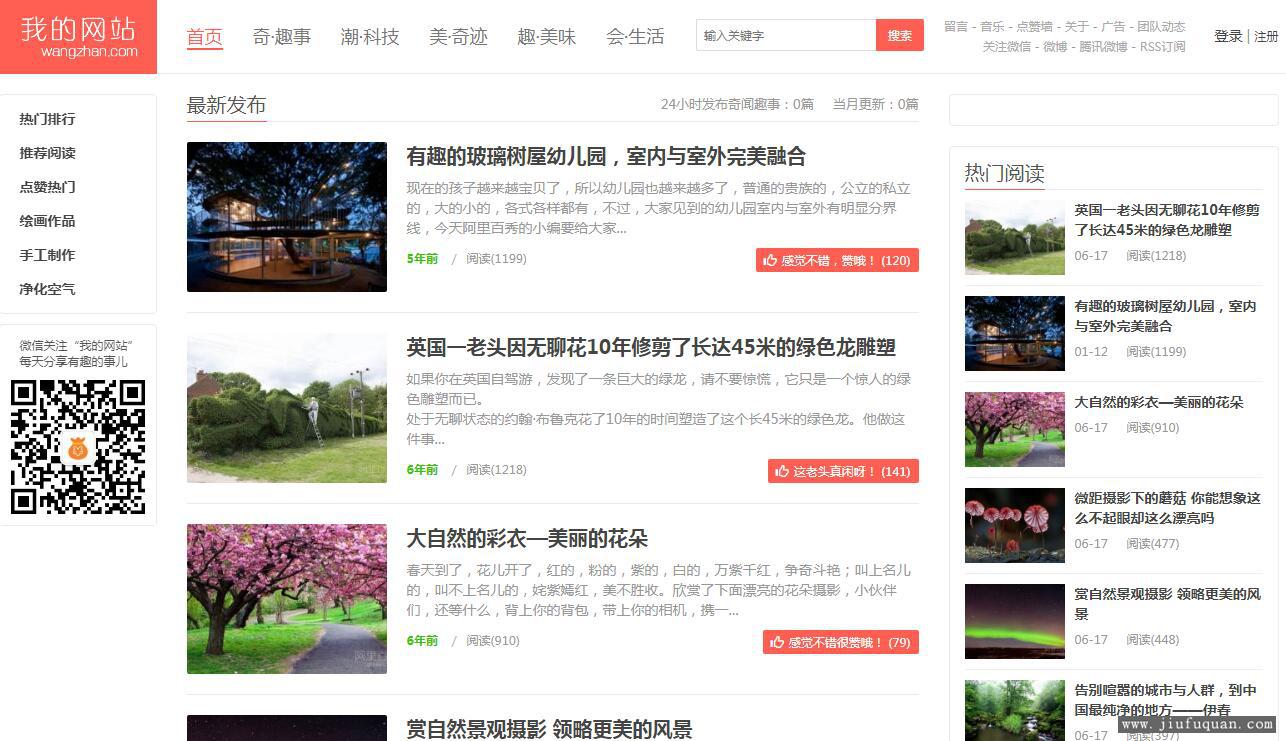Screen dimensions: 1286x741
Task: Open the pink cherry blossom article thumbnail
Action: click(287, 599)
